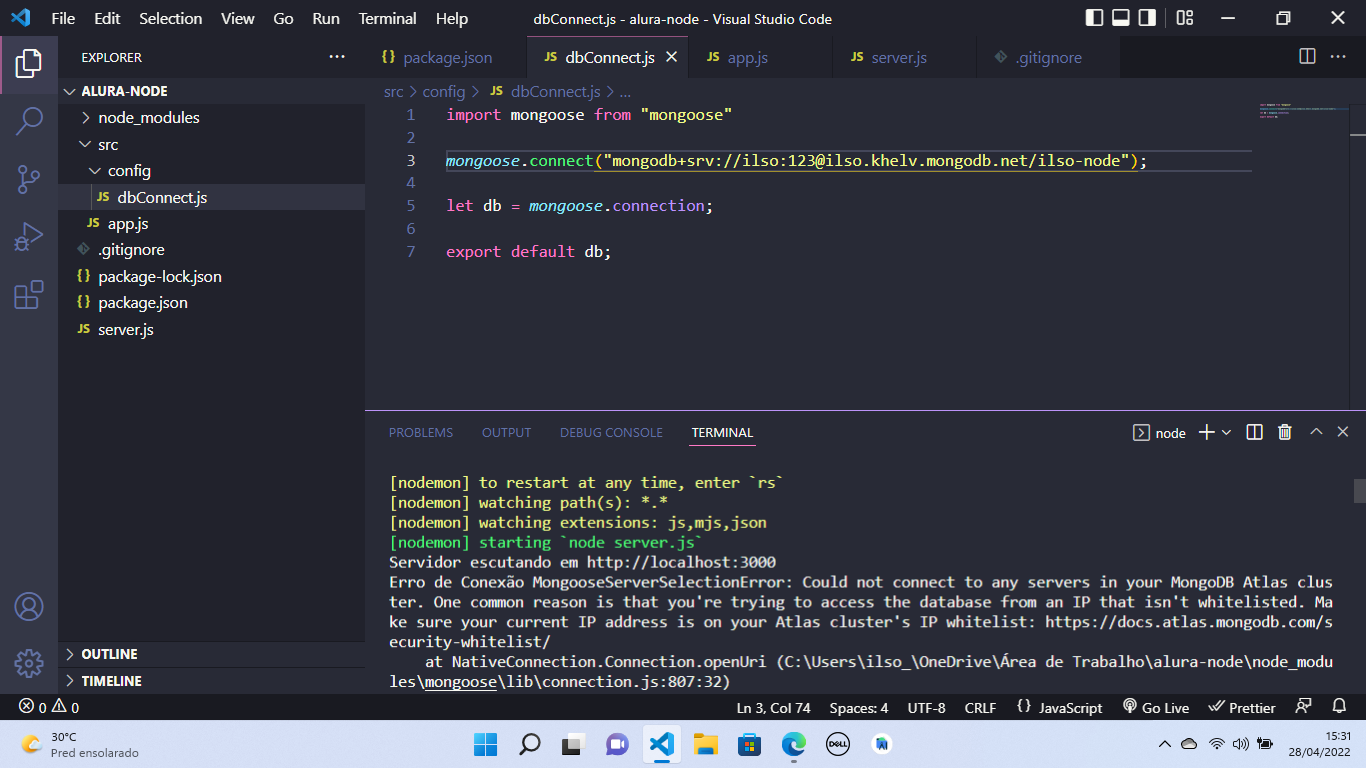Viewport: 1366px width, 768px height.
Task: Collapse the ALURA-NODE folder section
Action: [x=211, y=91]
